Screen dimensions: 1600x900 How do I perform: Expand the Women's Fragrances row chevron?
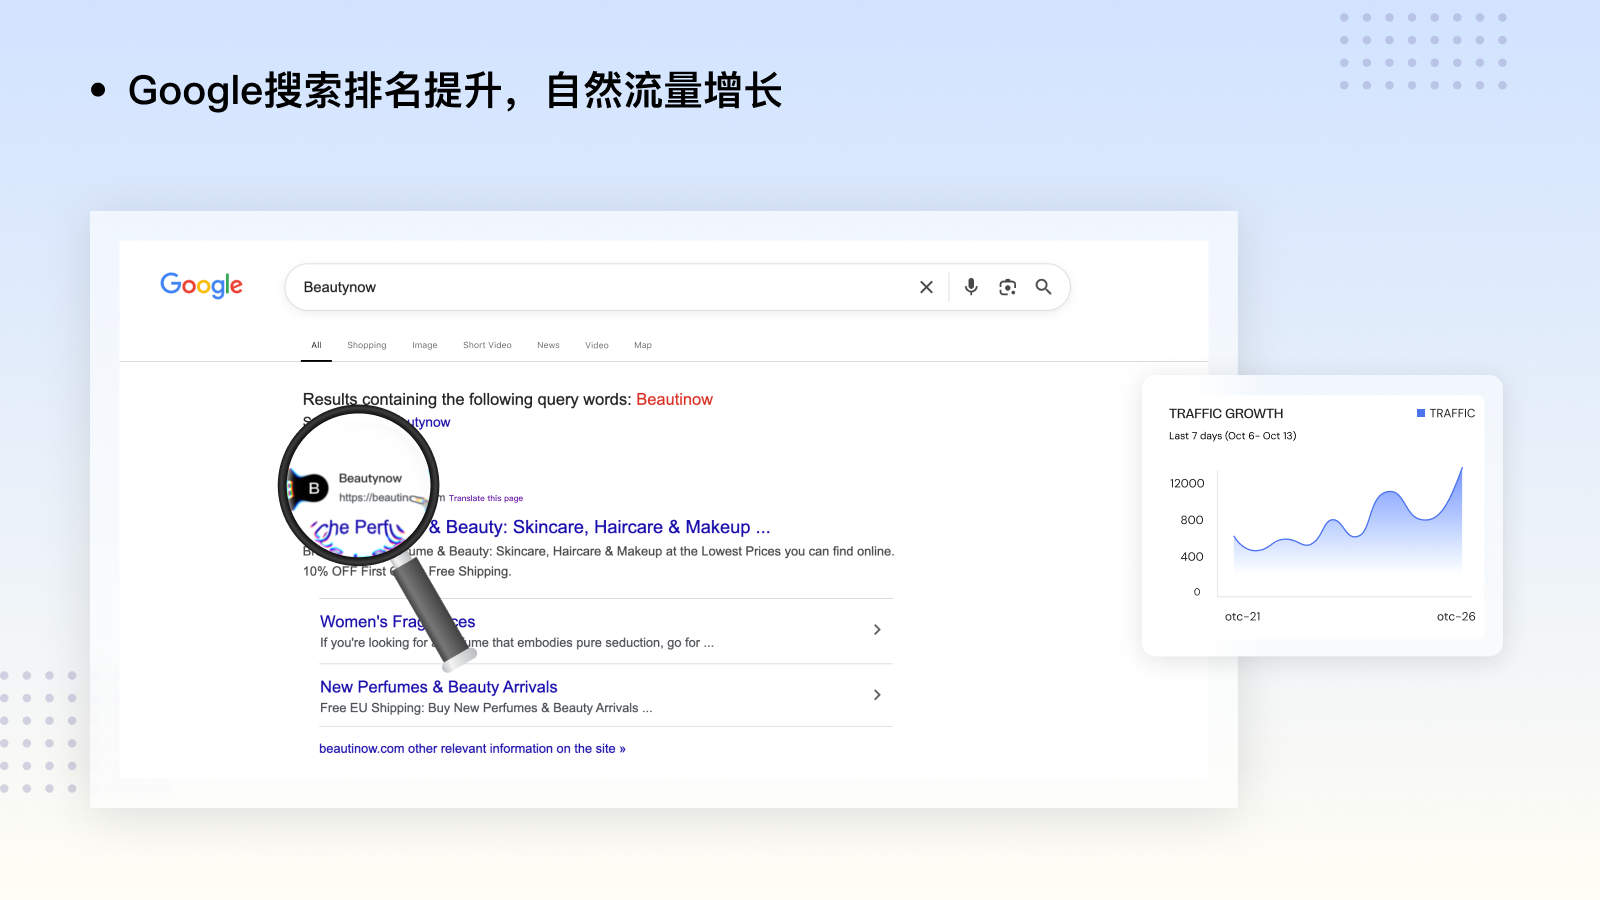pyautogui.click(x=877, y=630)
